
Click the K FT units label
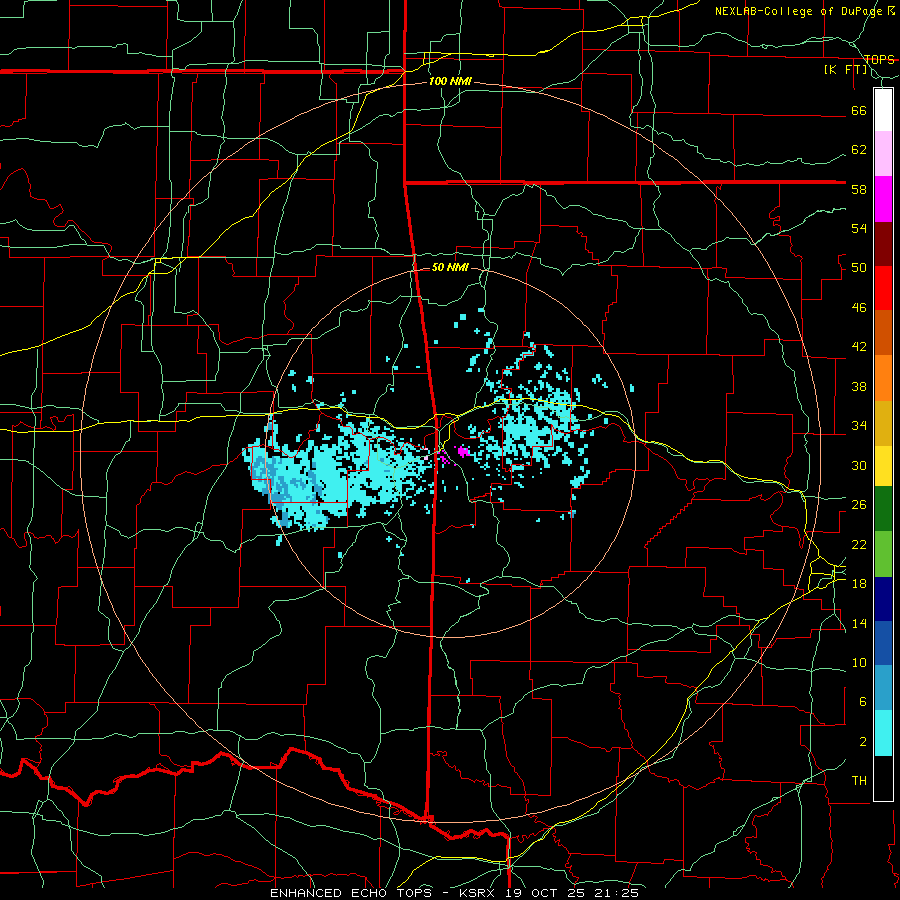coord(845,69)
